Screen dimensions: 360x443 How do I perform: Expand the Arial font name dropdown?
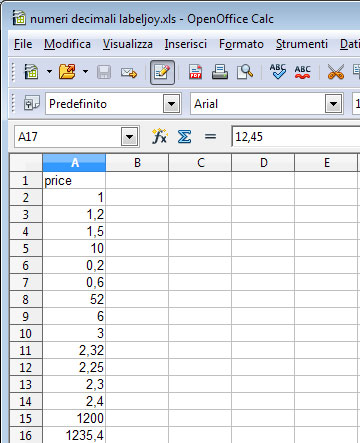(x=334, y=104)
